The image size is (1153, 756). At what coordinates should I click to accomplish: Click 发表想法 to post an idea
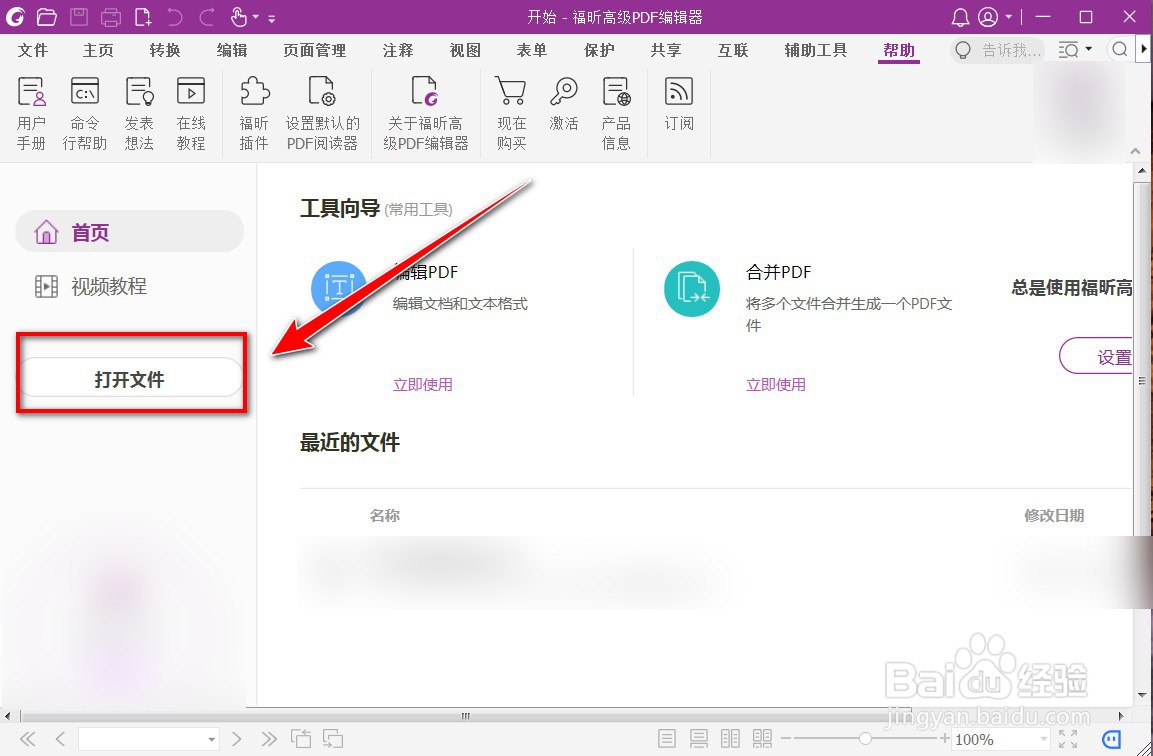coord(139,114)
